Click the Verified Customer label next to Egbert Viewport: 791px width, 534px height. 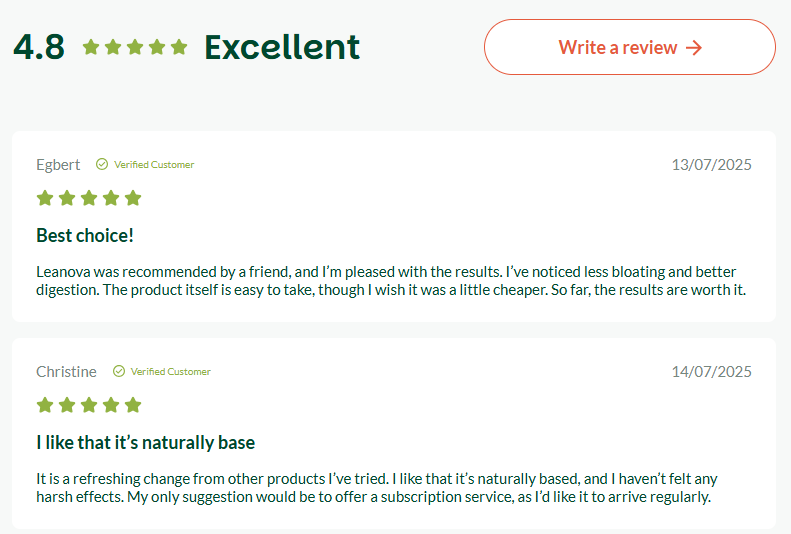154,165
